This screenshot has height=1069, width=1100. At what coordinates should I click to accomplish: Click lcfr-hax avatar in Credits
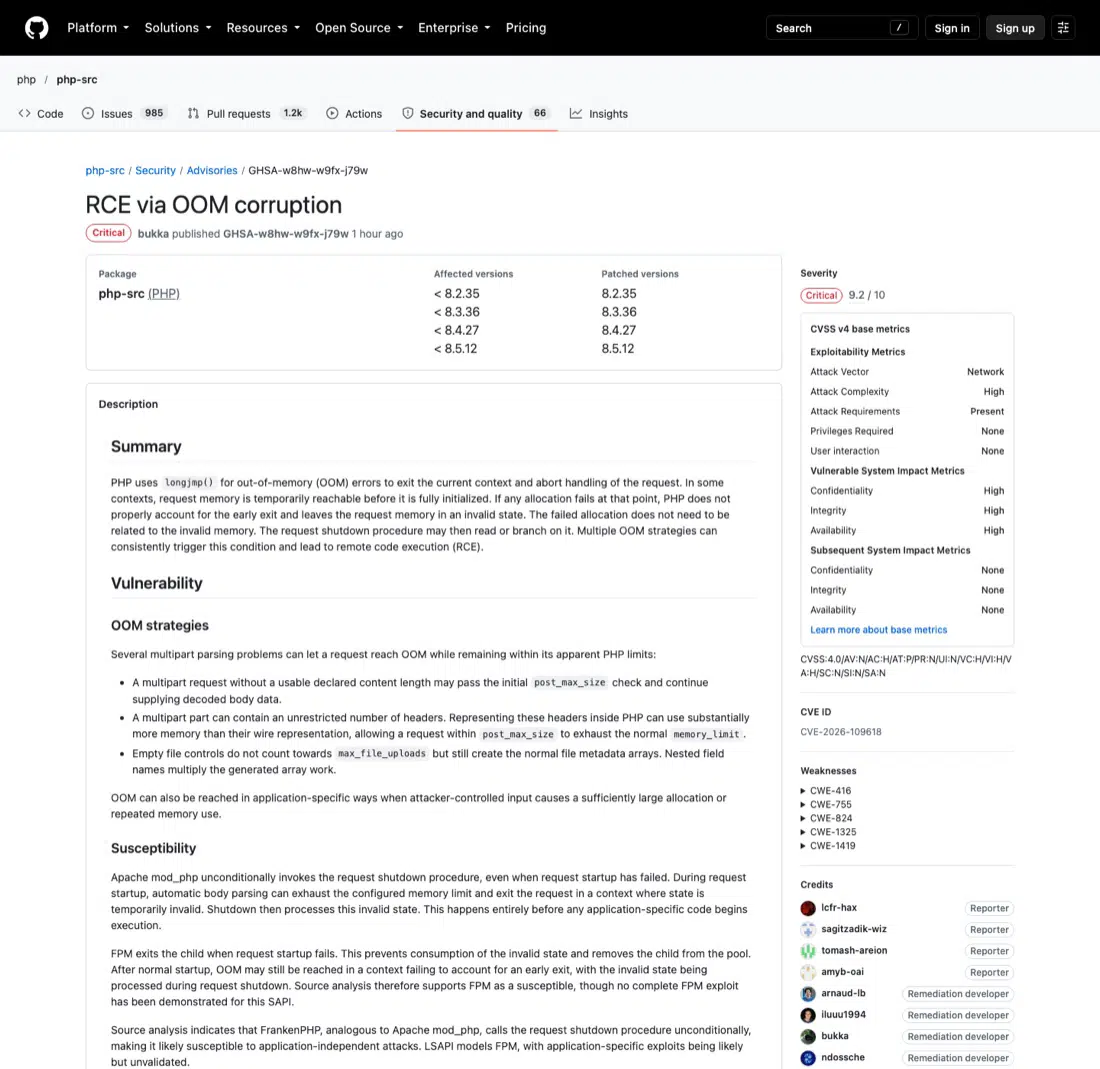point(808,908)
